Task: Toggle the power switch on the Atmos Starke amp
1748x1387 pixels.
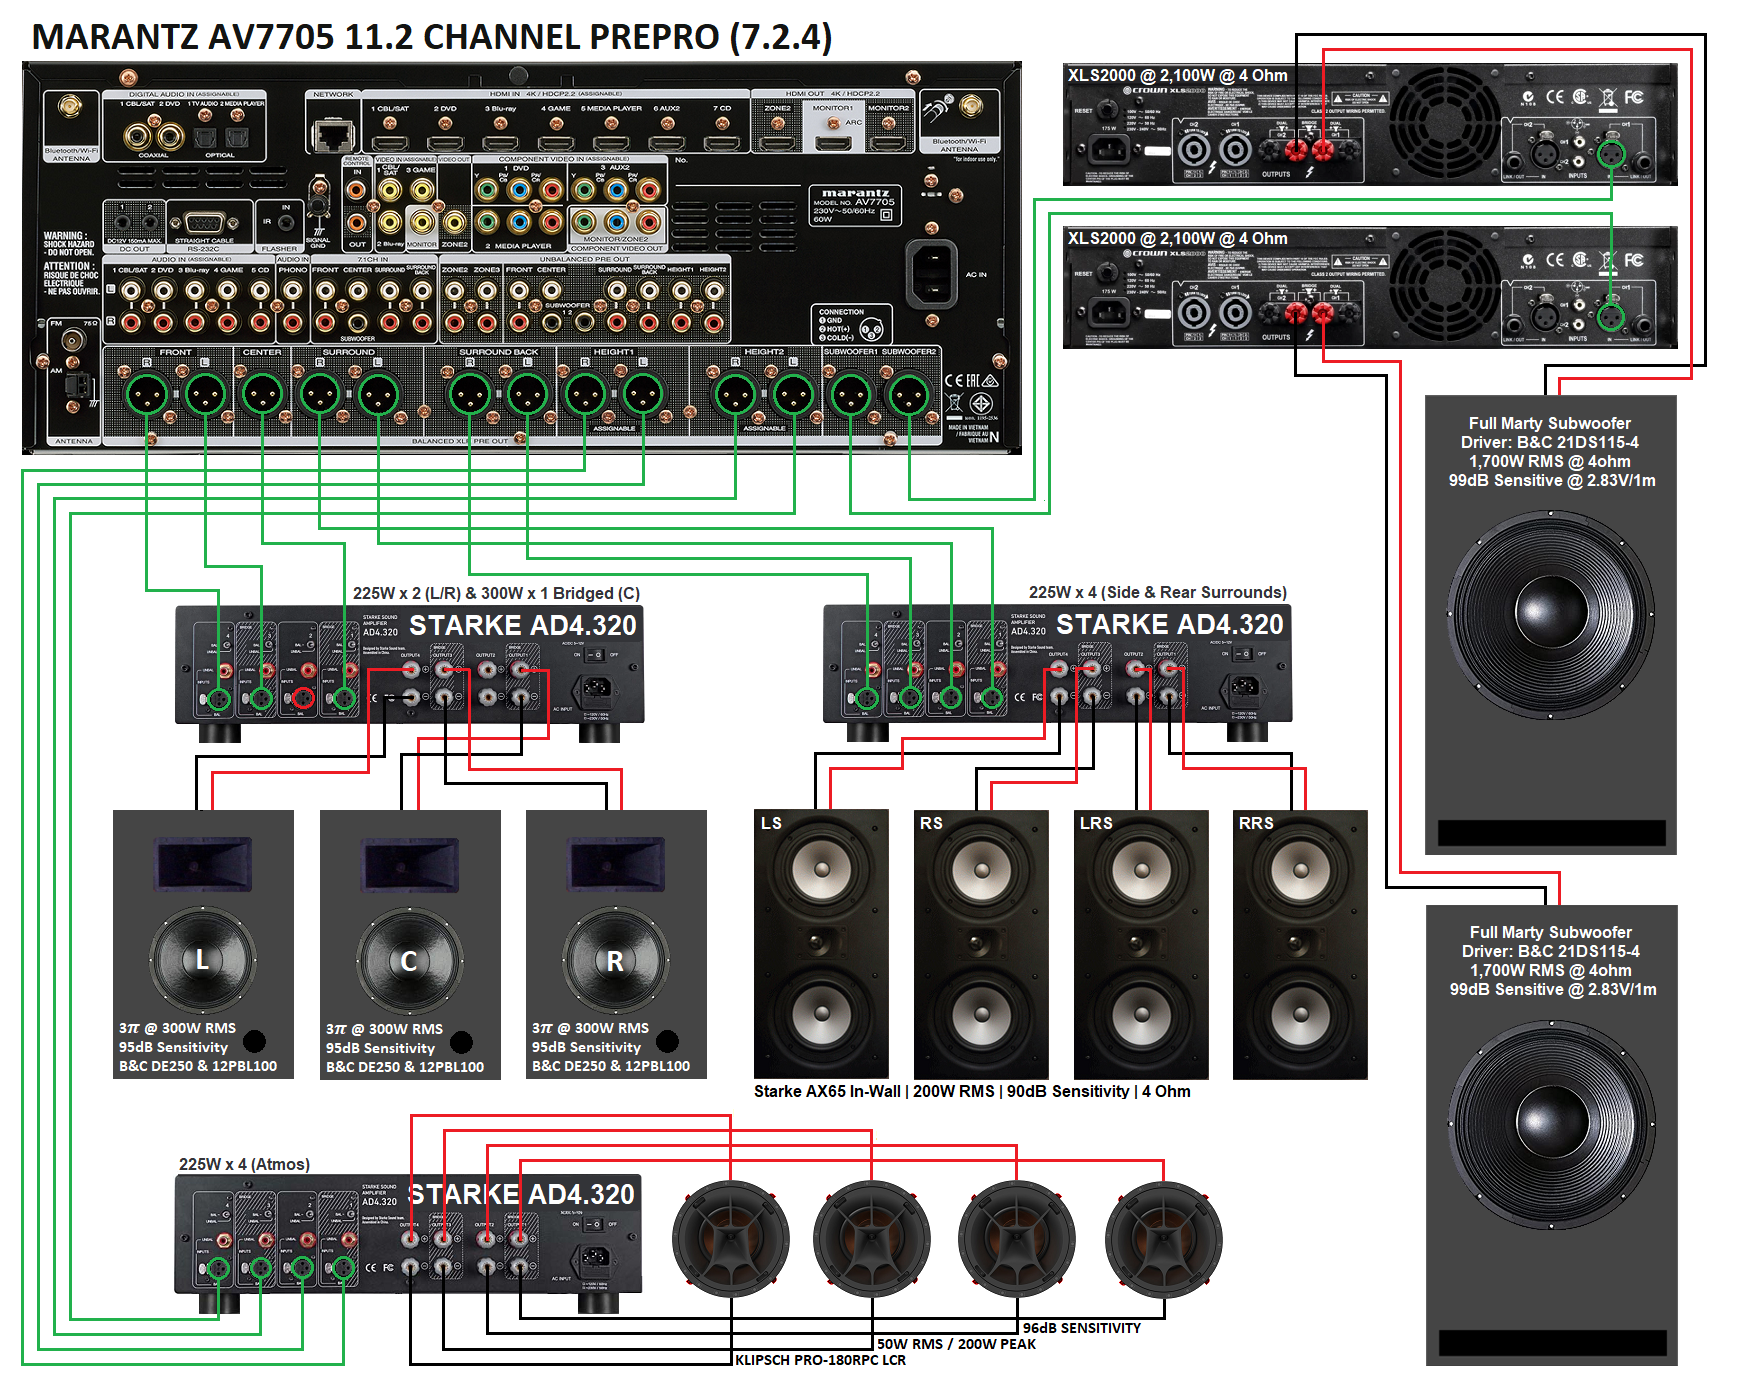Action: (x=593, y=1224)
